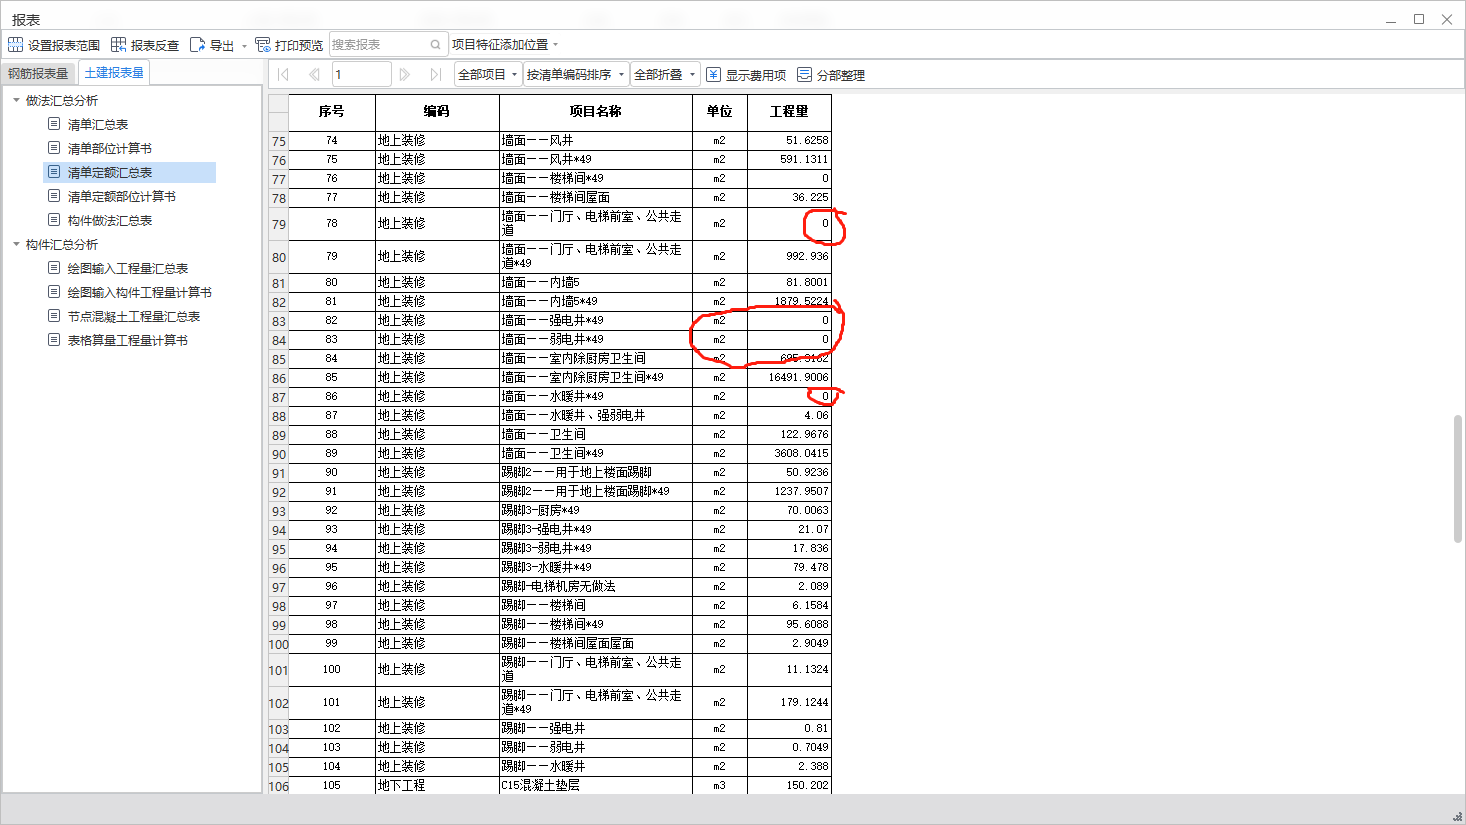Select 表格算量工程量计算书 report
The image size is (1466, 825).
point(128,340)
